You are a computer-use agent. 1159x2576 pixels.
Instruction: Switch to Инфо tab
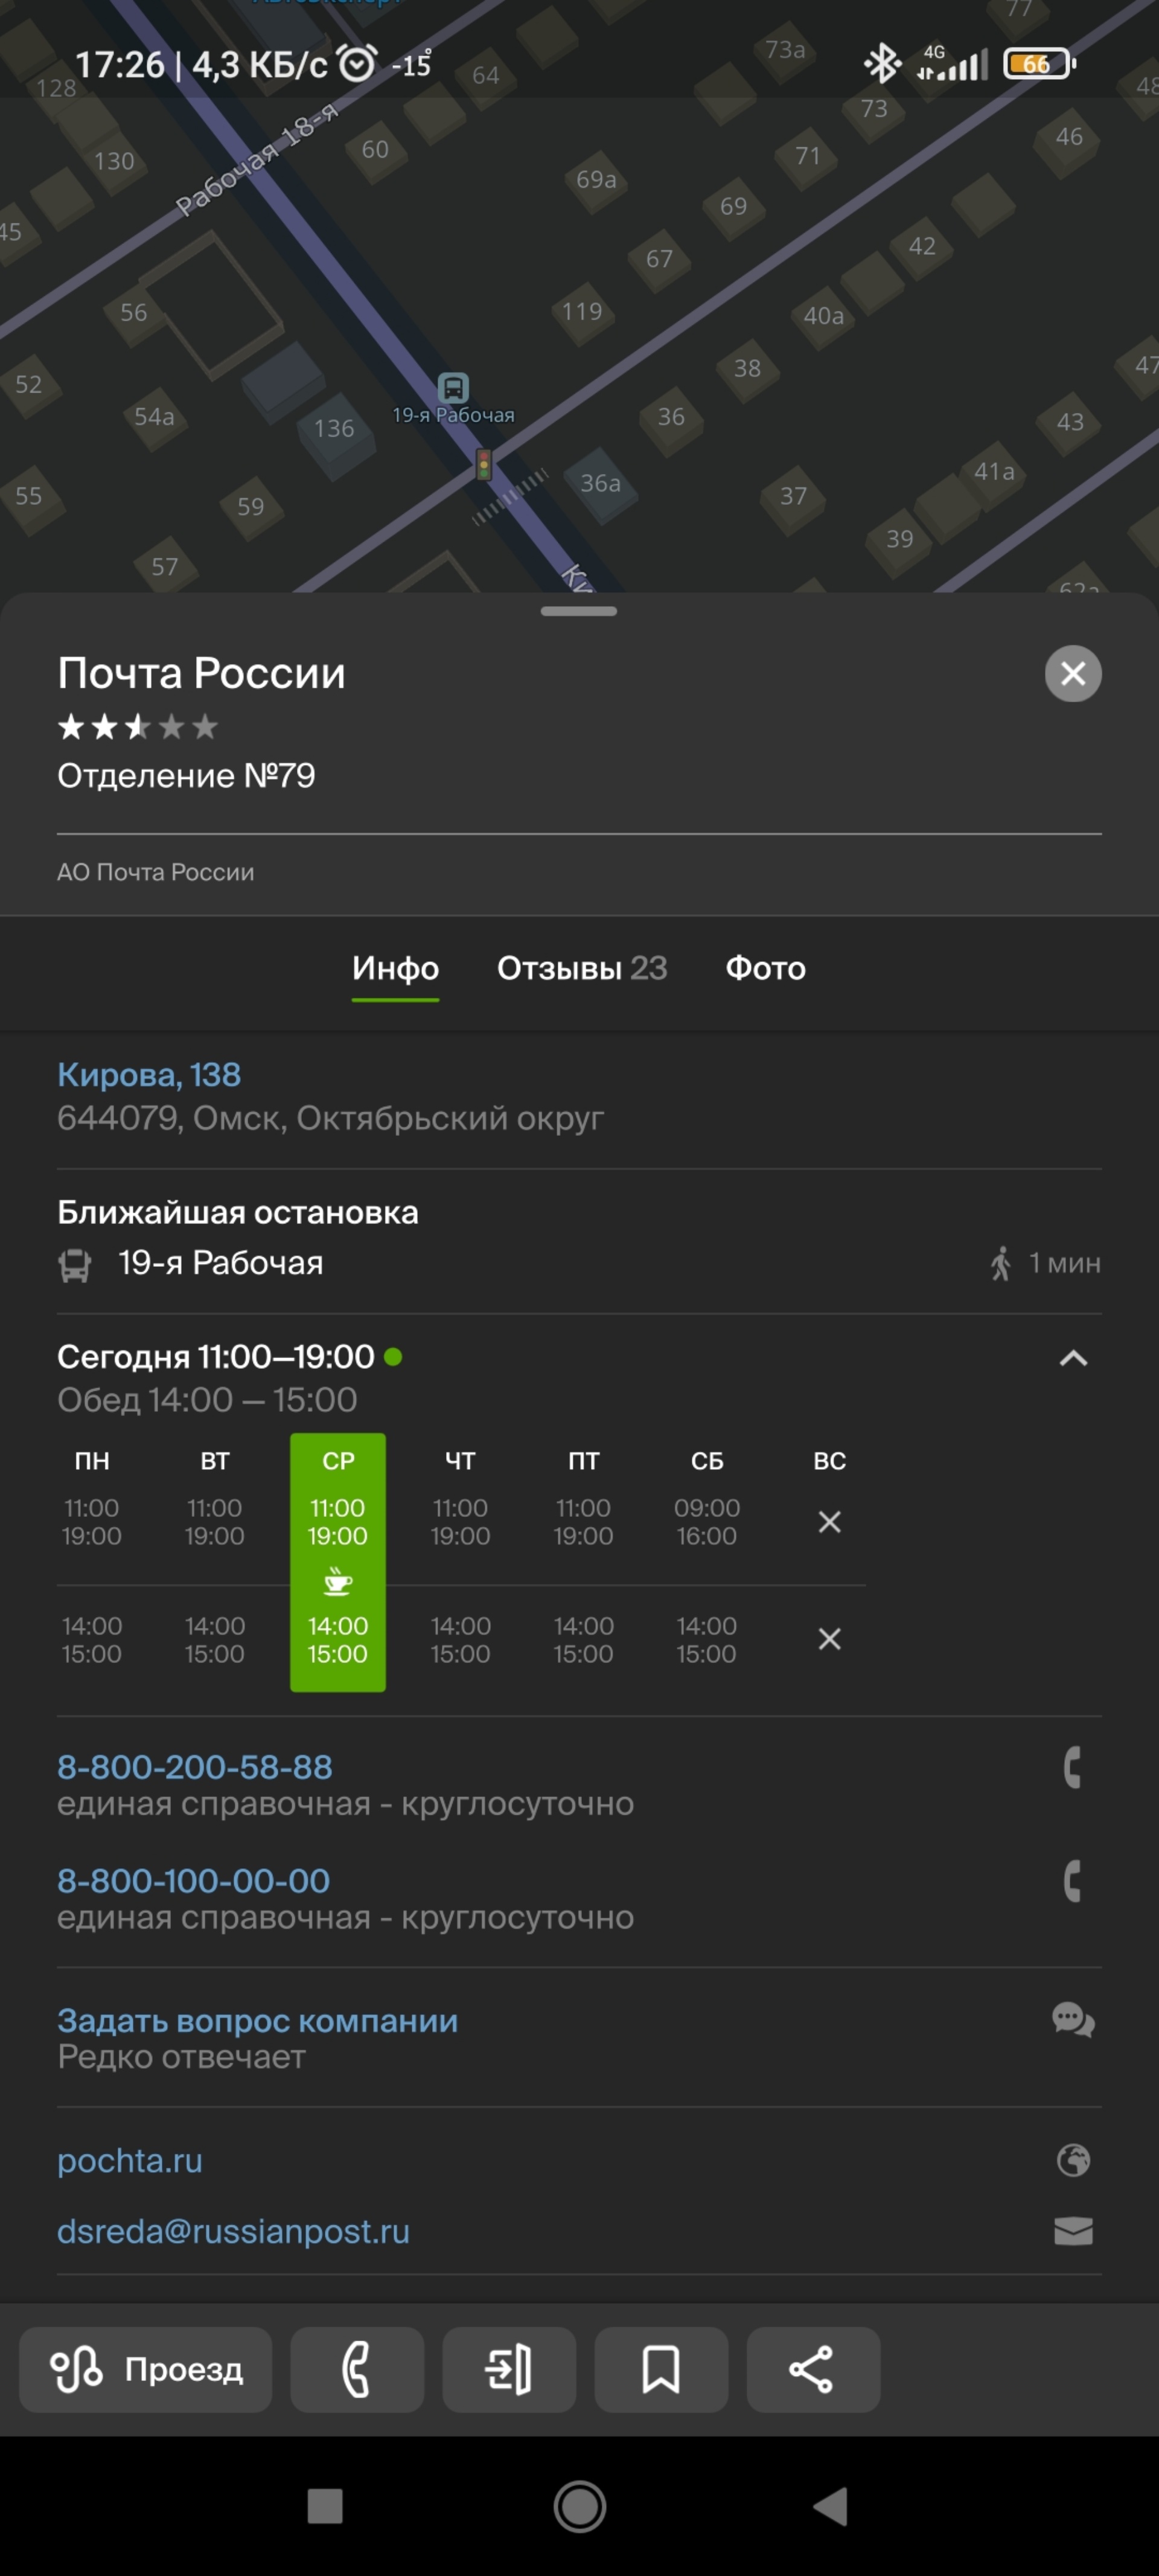coord(395,968)
